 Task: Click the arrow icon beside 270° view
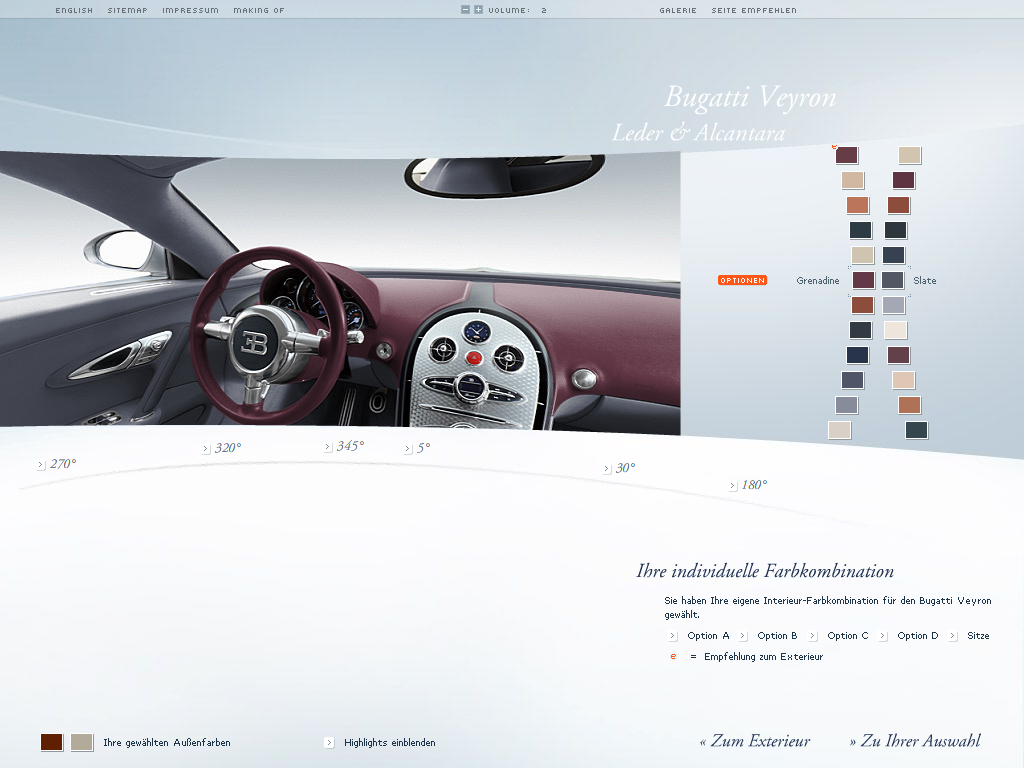click(x=41, y=465)
